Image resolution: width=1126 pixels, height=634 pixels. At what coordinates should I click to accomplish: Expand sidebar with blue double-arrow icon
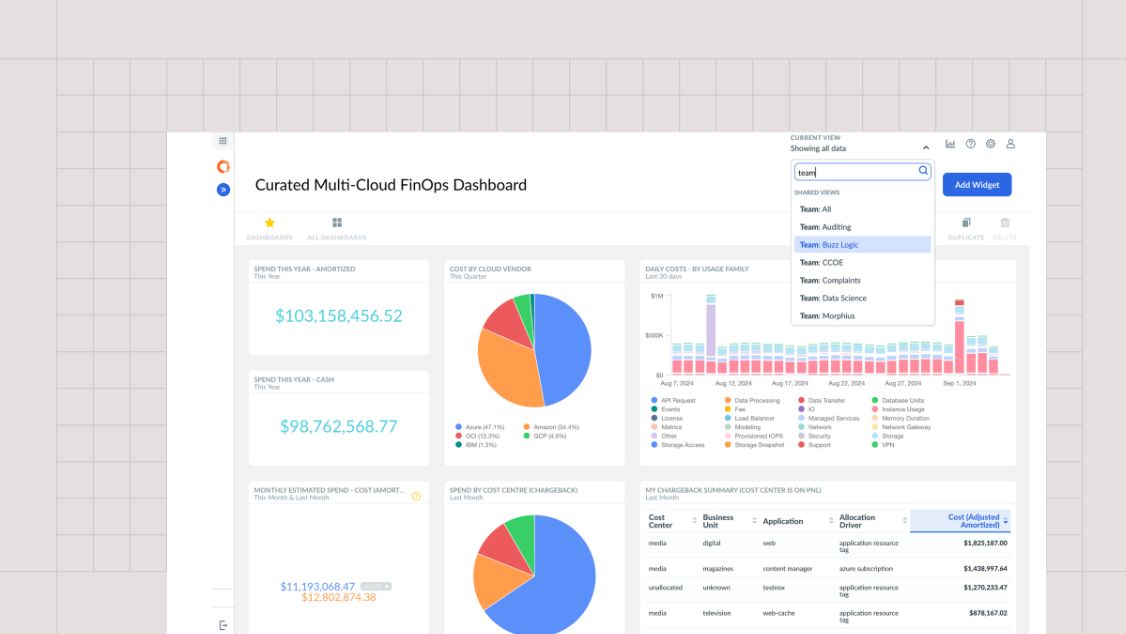tap(223, 189)
